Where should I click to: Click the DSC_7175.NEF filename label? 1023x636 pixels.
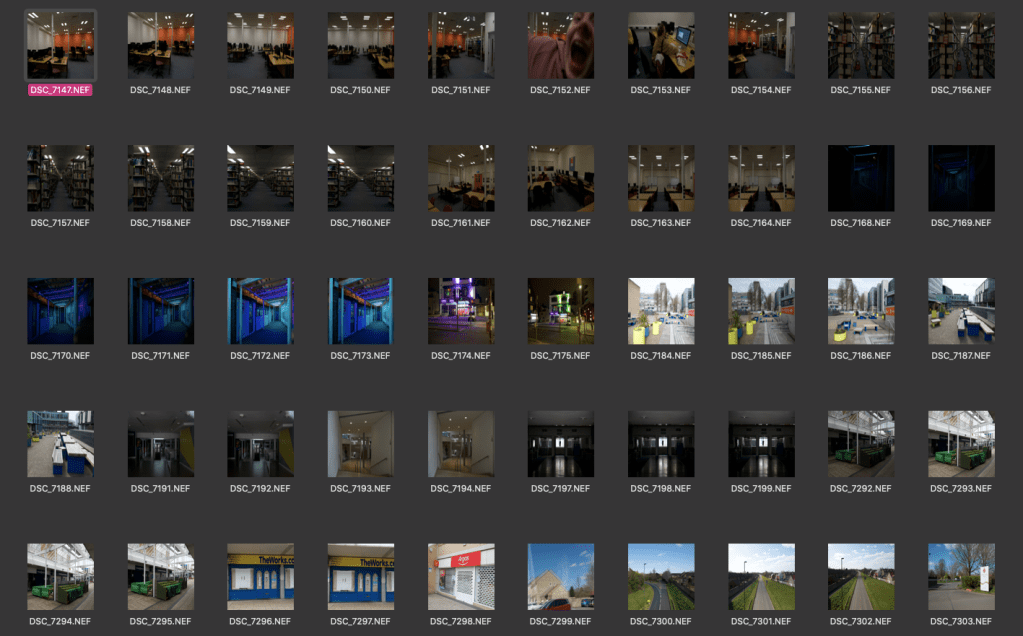click(560, 356)
